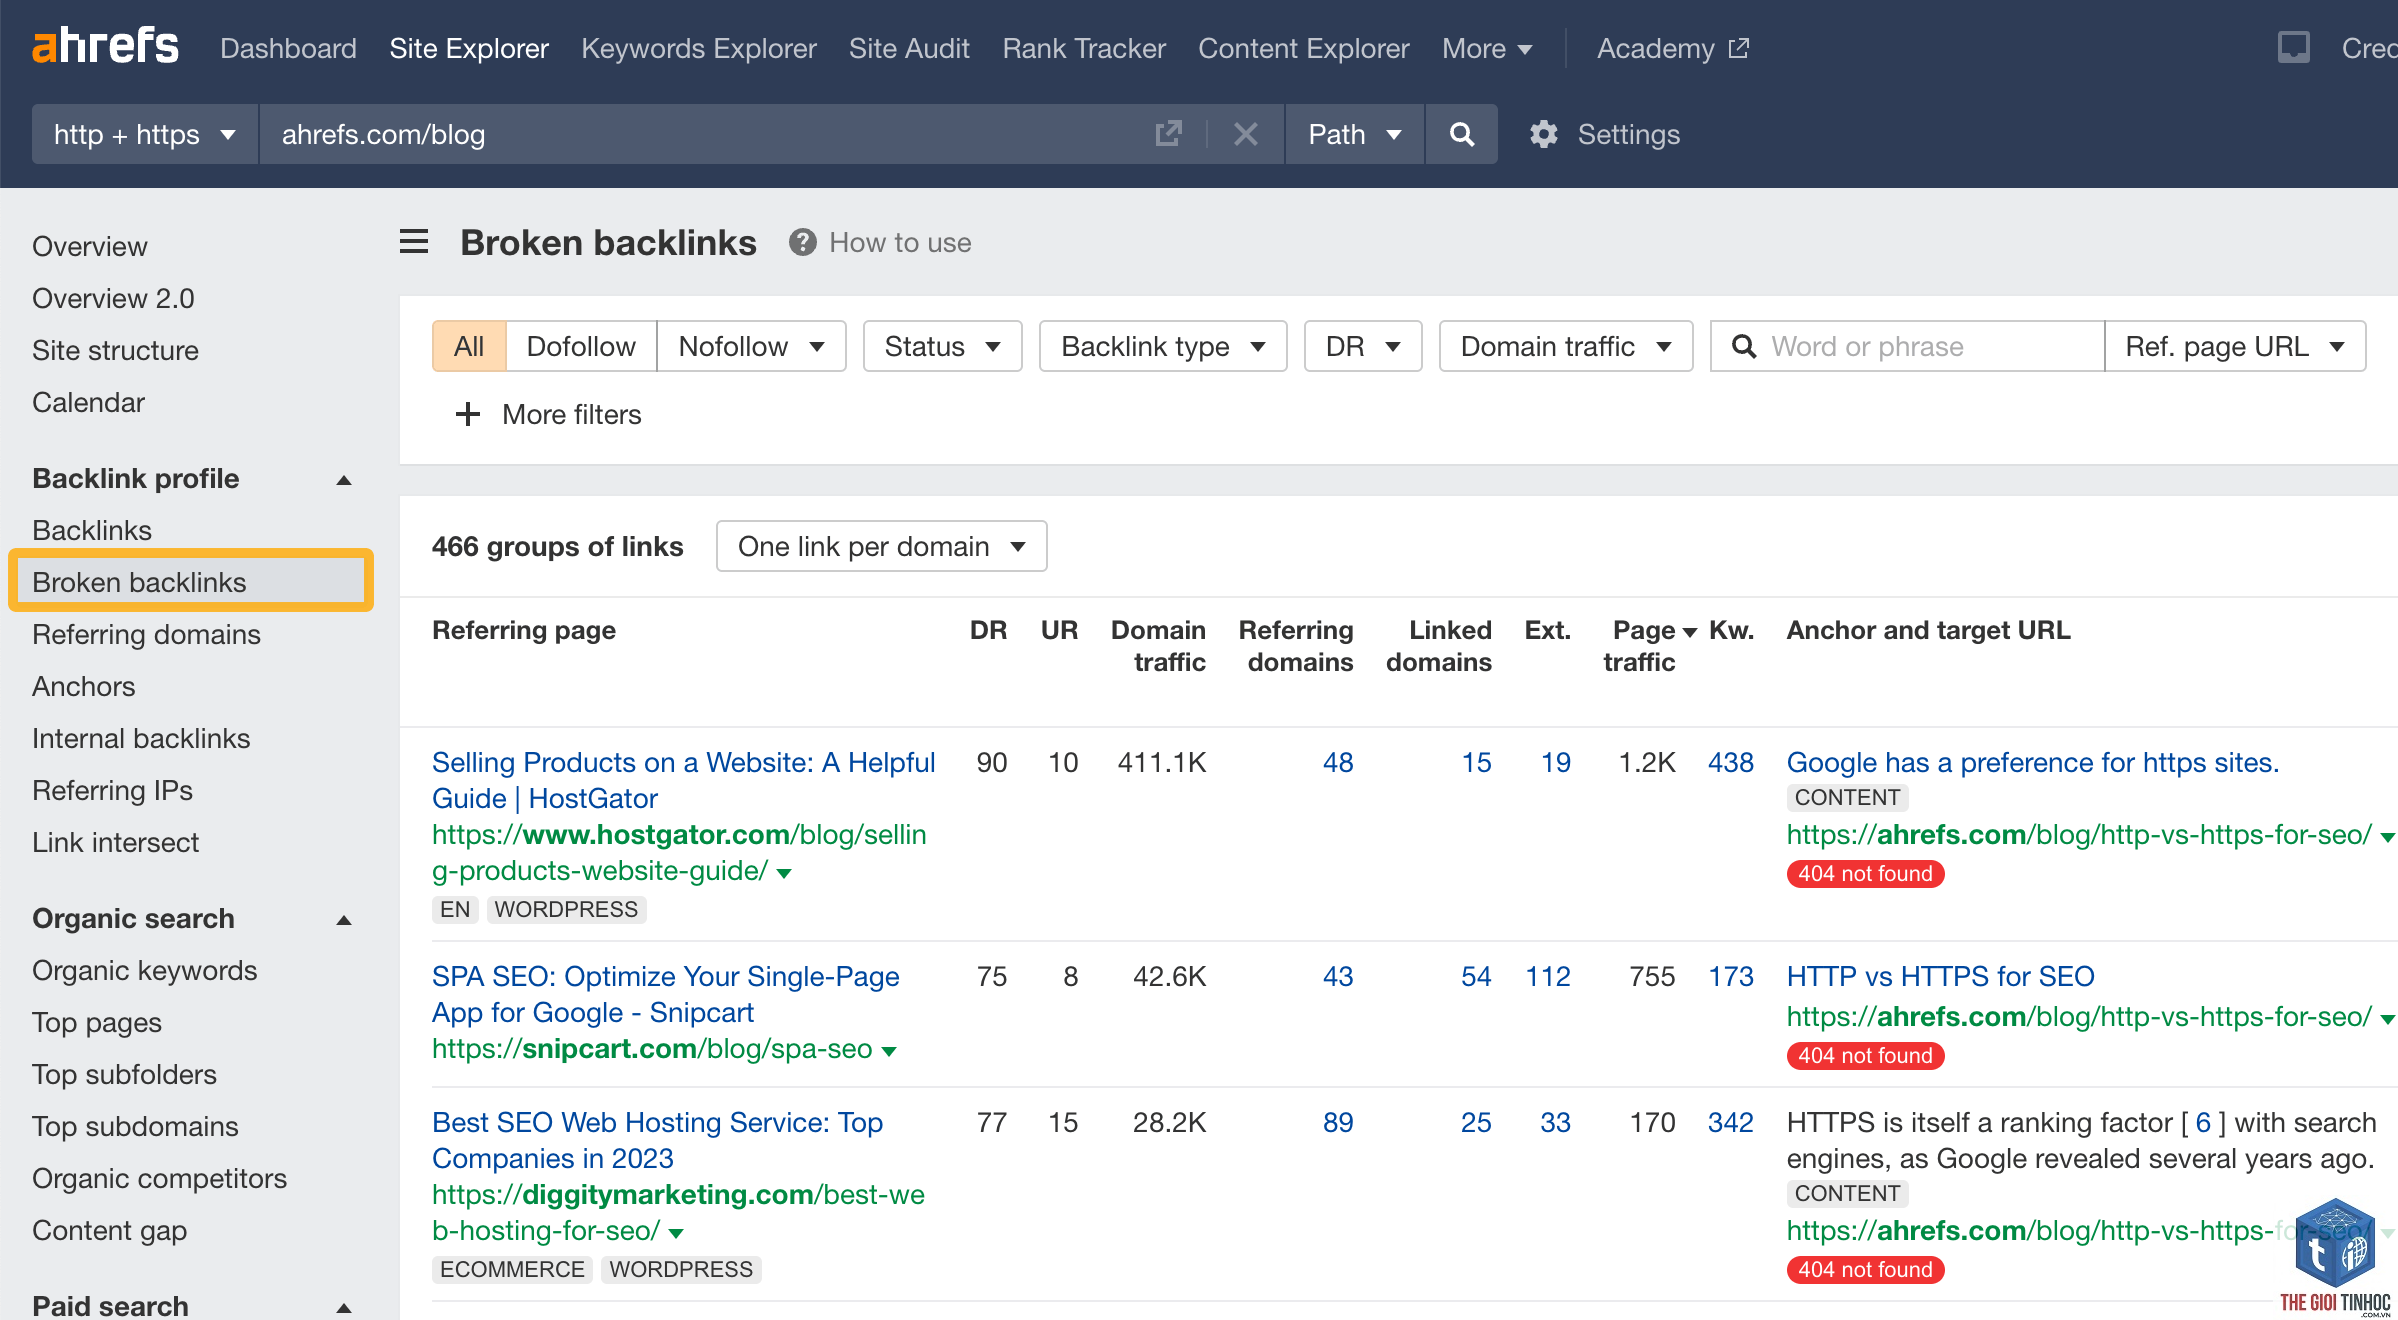Go to Dashboard tab
The height and width of the screenshot is (1320, 2398).
[288, 48]
